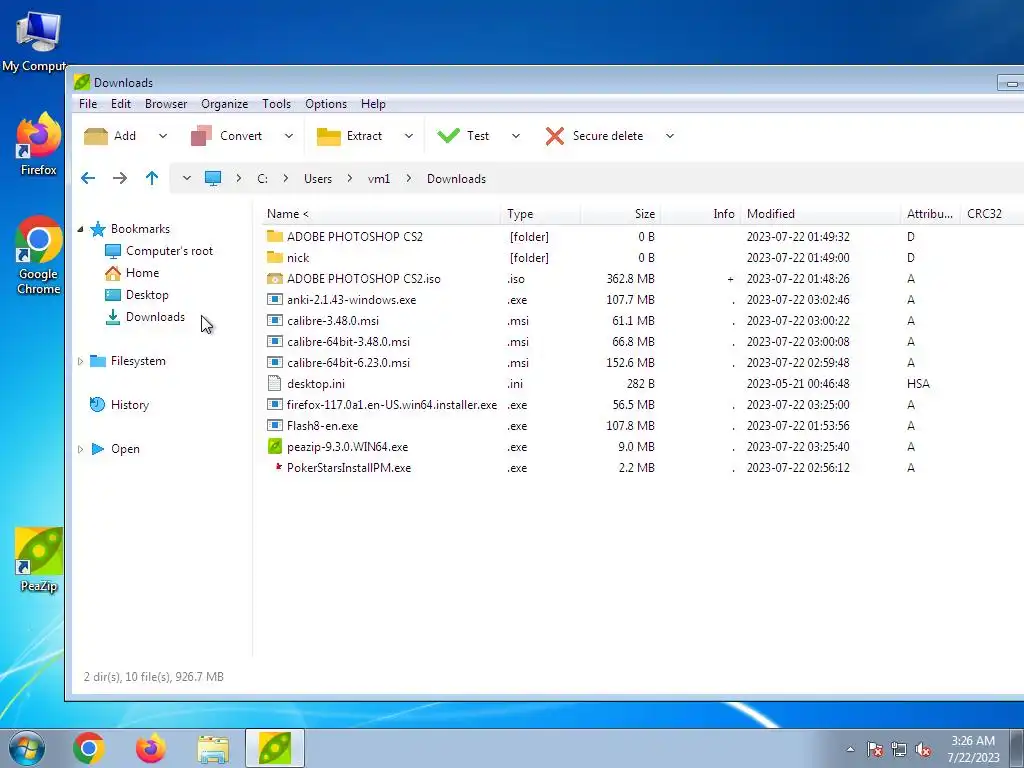Sort by the Type column header
This screenshot has width=1024, height=768.
coord(541,214)
